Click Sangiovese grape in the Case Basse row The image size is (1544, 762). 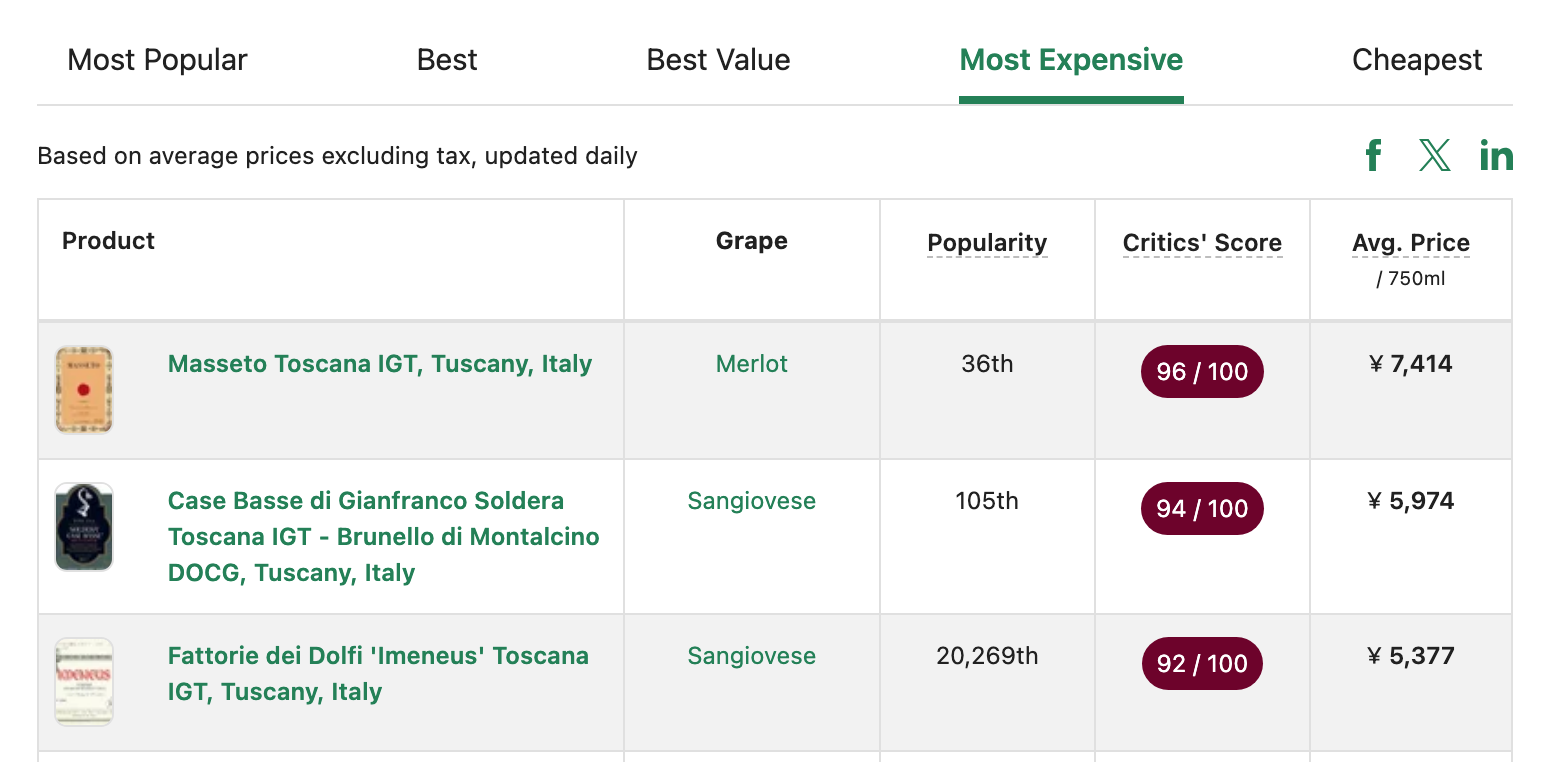pos(752,501)
